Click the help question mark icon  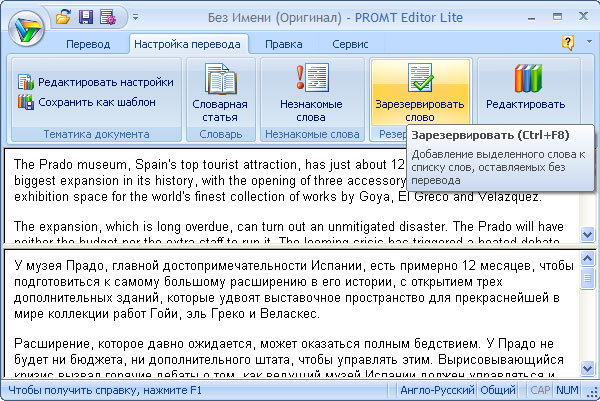pyautogui.click(x=568, y=42)
